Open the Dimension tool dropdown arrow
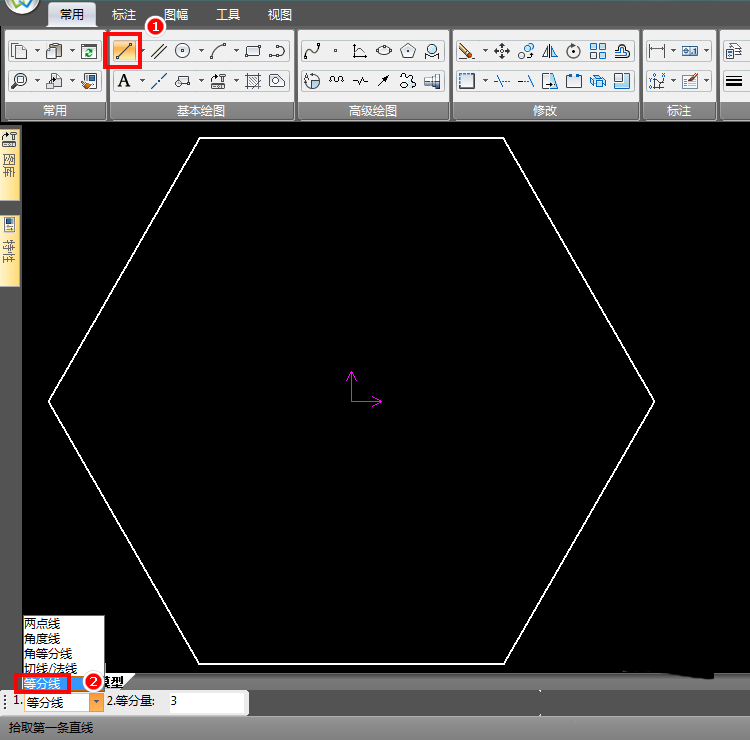 pyautogui.click(x=673, y=51)
